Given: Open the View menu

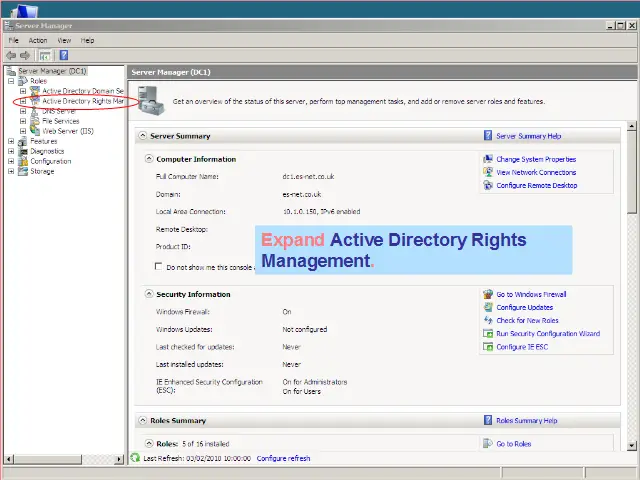Looking at the screenshot, I should [64, 40].
